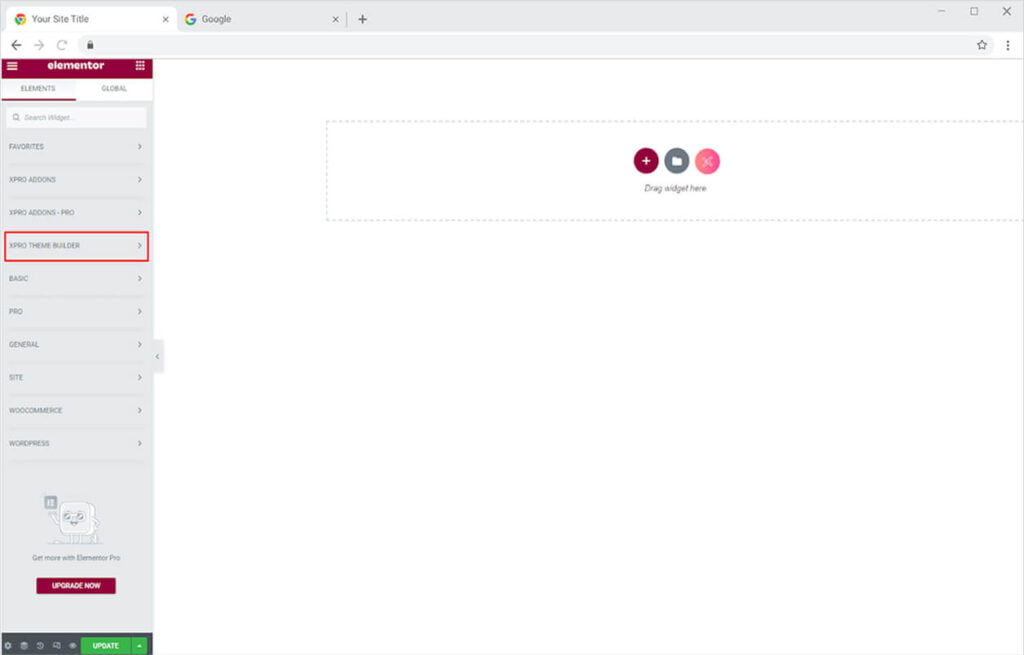Click the Upgrade Now button

coord(76,586)
